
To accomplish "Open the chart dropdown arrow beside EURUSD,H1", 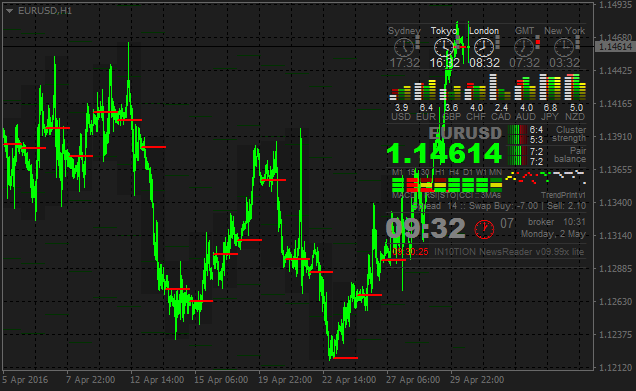I will (9, 11).
